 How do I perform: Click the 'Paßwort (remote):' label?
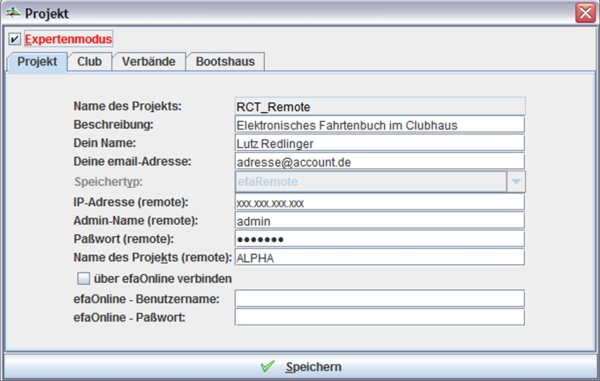[x=123, y=239]
